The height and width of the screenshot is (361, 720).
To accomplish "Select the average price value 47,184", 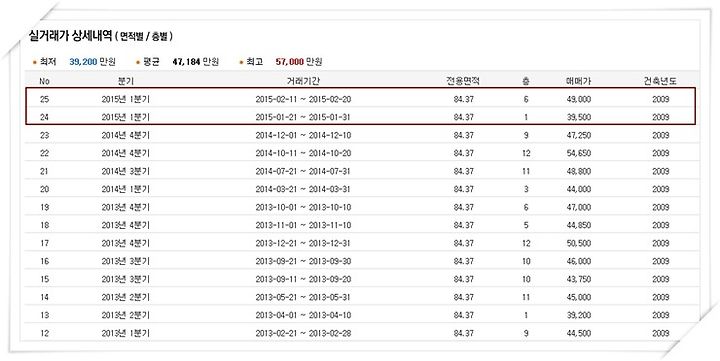I will pos(186,62).
